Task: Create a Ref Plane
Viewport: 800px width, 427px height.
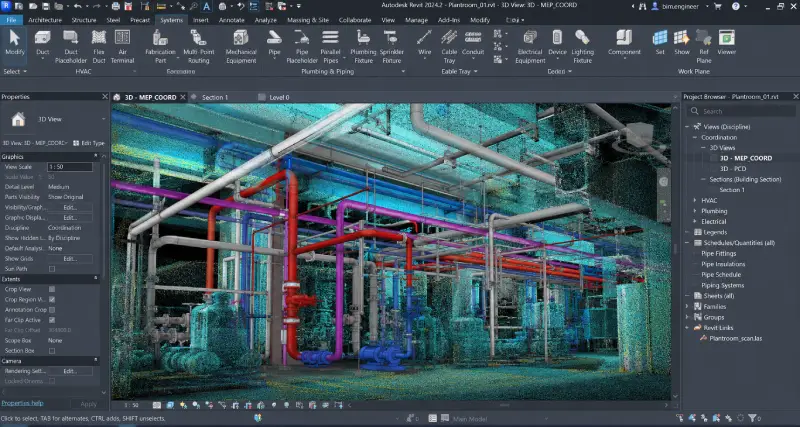Action: click(x=704, y=46)
